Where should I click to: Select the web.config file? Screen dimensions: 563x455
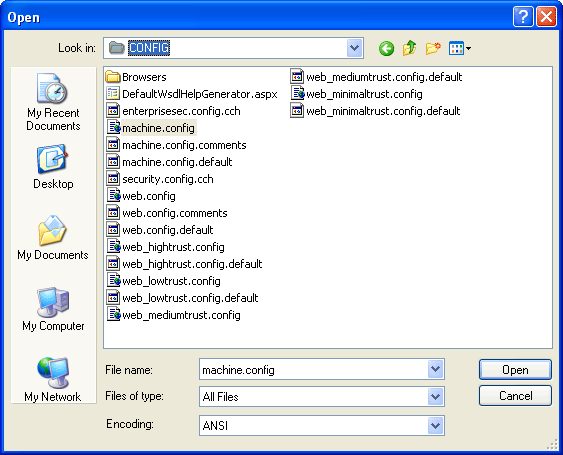click(x=141, y=196)
